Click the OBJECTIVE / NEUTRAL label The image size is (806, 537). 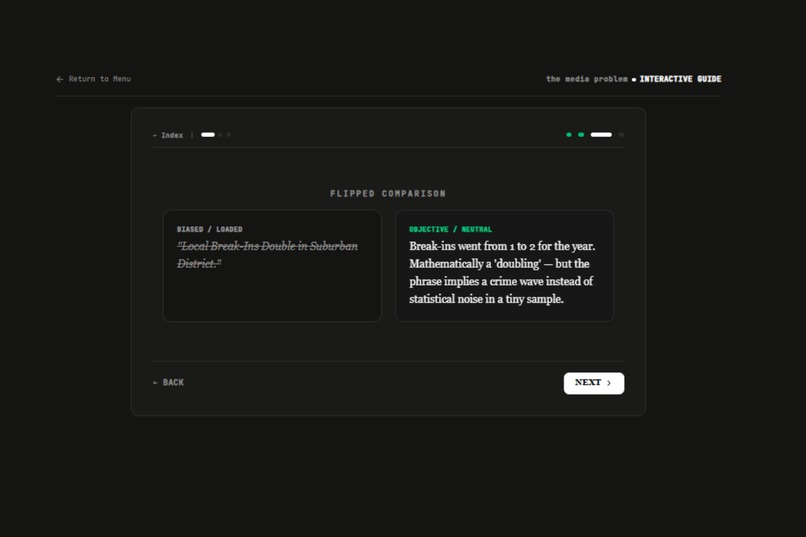point(450,229)
